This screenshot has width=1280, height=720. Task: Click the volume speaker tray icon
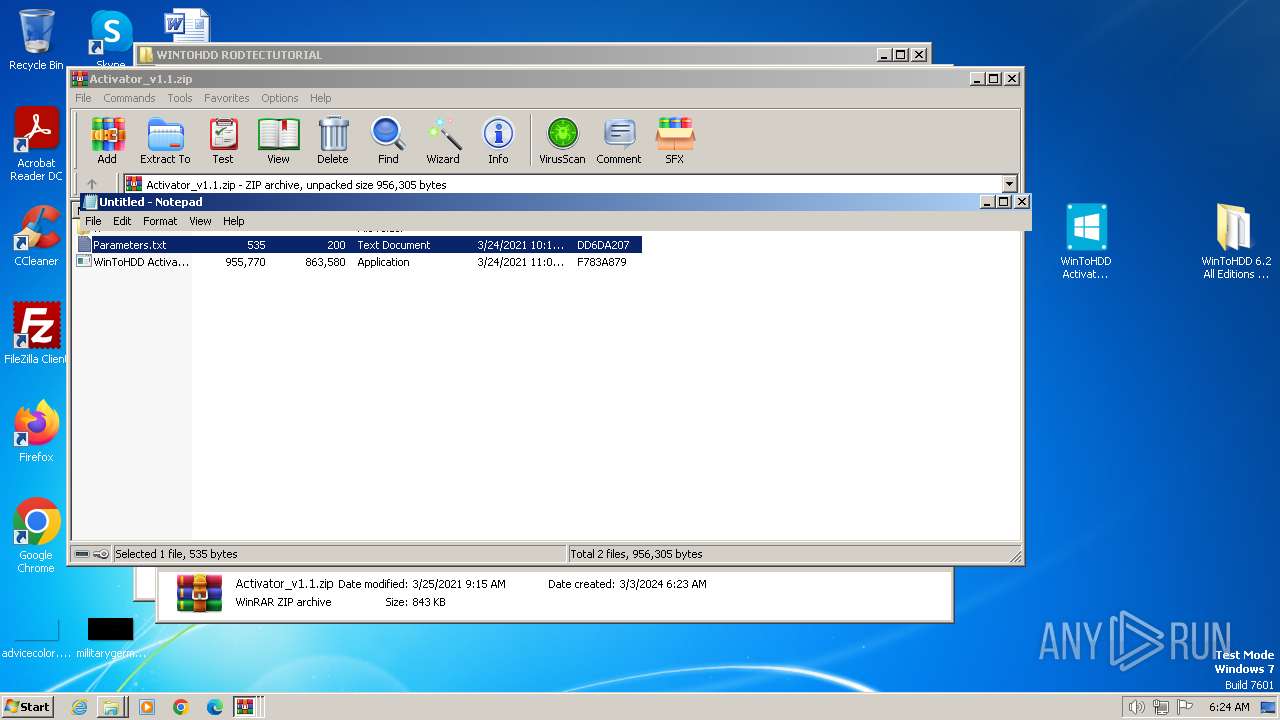[x=1136, y=707]
